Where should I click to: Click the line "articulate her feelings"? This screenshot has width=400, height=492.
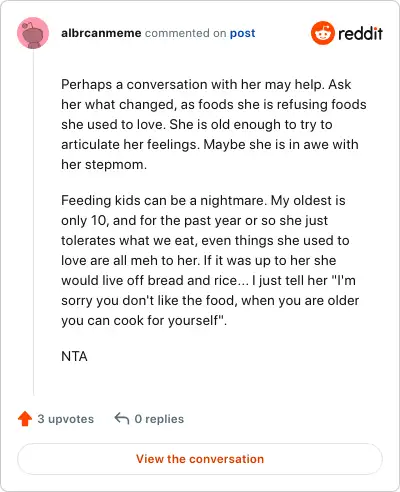coord(130,145)
